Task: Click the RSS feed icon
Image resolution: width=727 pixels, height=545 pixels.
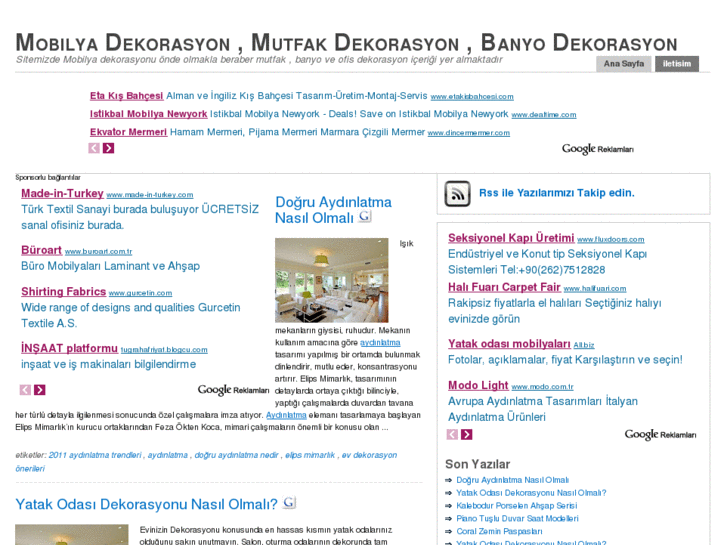Action: (457, 193)
